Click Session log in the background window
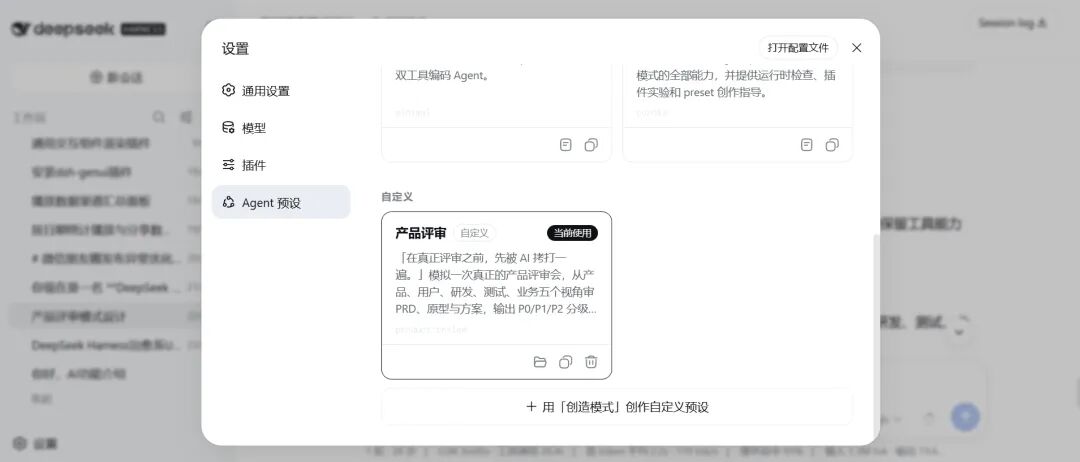Screen dimensions: 1080x462 point(1012,23)
